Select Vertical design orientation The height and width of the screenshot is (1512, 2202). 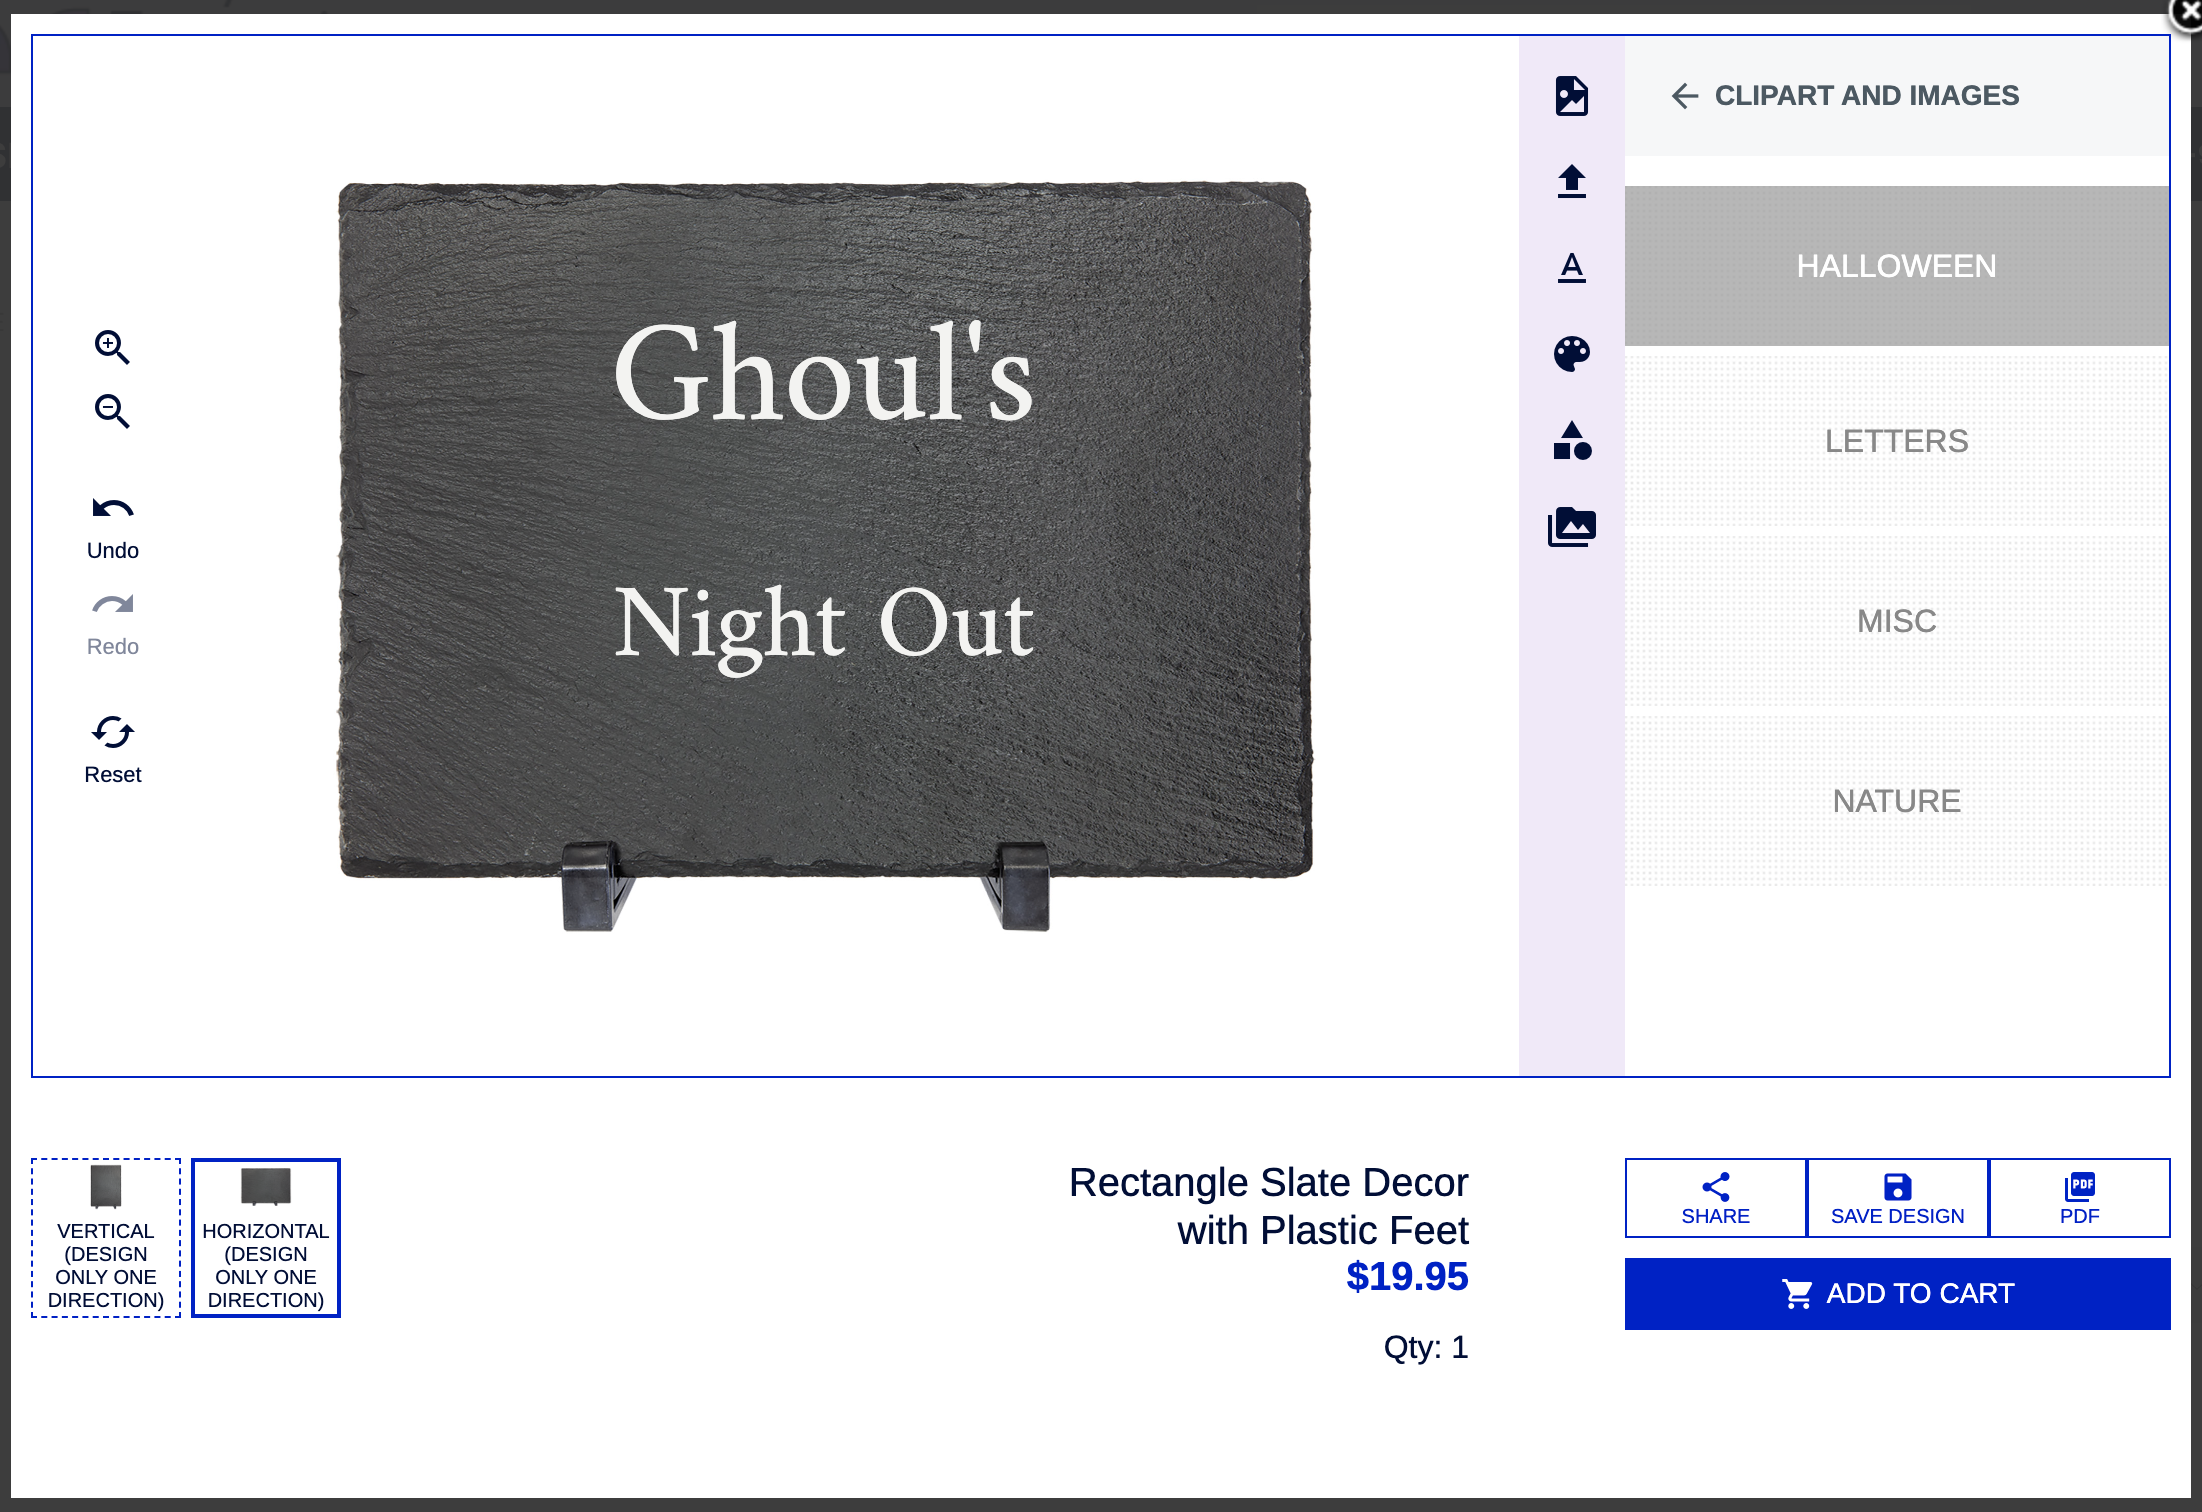coord(104,1238)
